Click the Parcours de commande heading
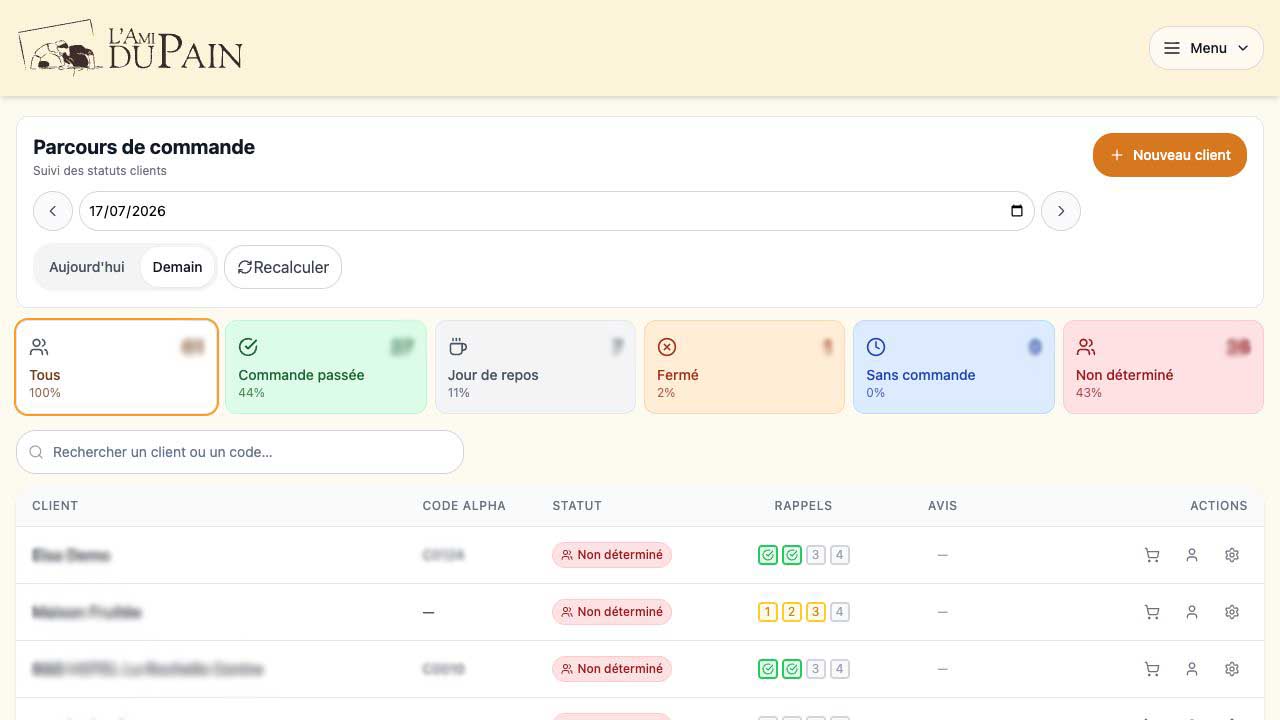1280x720 pixels. click(x=144, y=147)
